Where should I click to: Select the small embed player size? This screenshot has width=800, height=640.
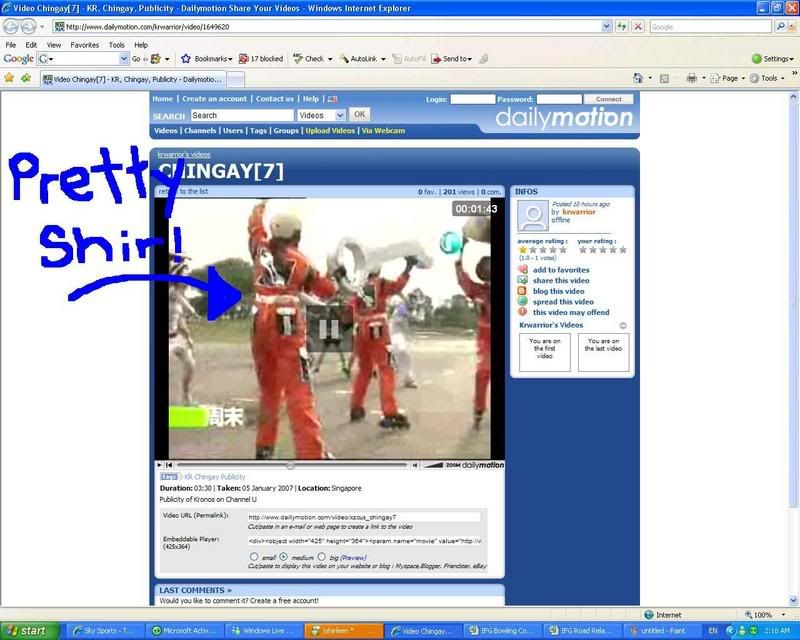tap(253, 556)
